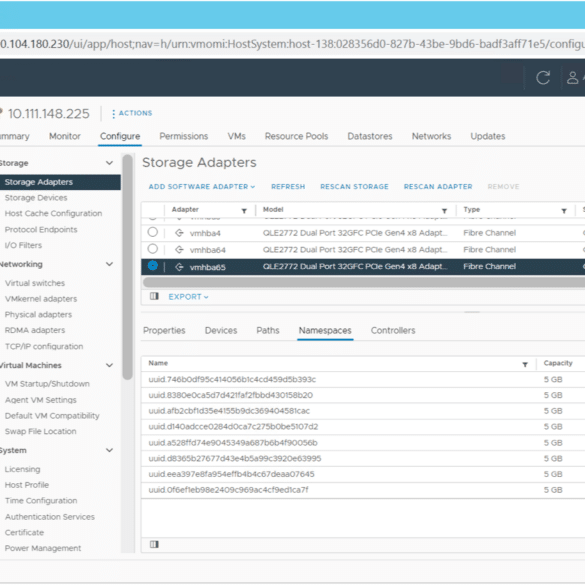
Task: Click the REMOVE button
Action: [x=503, y=187]
